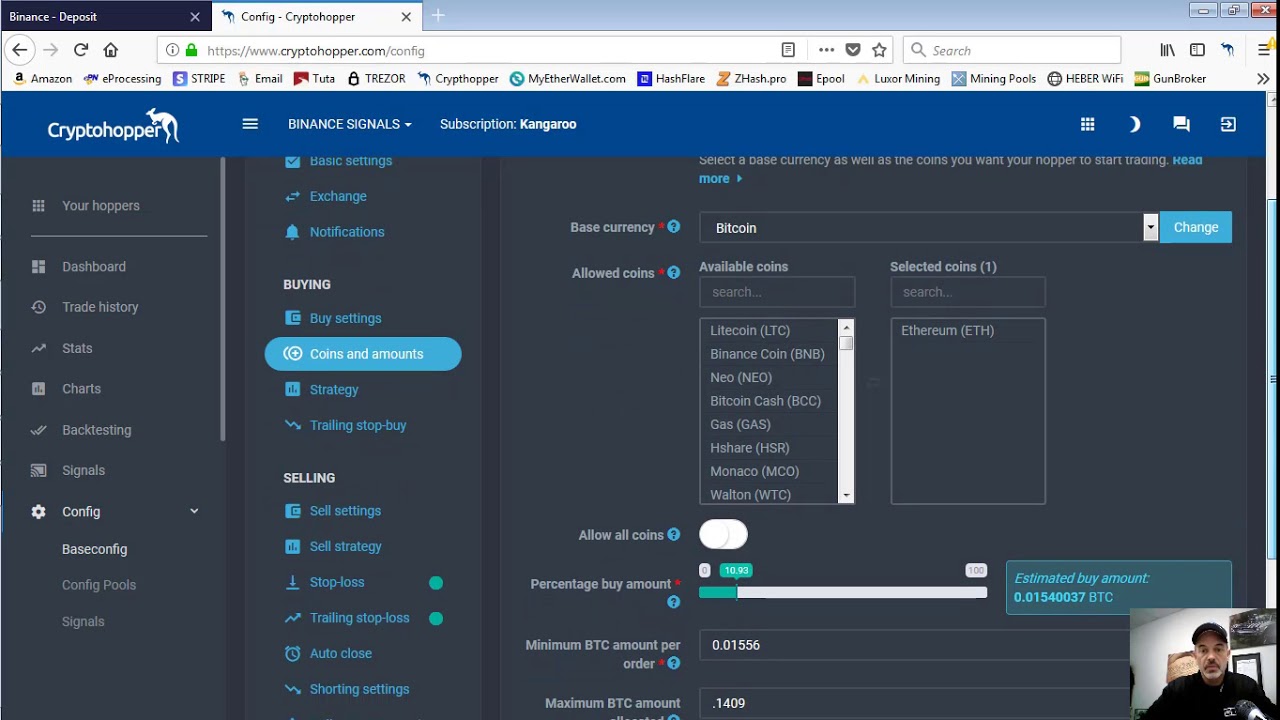Open Strategy under Buying

tap(334, 390)
